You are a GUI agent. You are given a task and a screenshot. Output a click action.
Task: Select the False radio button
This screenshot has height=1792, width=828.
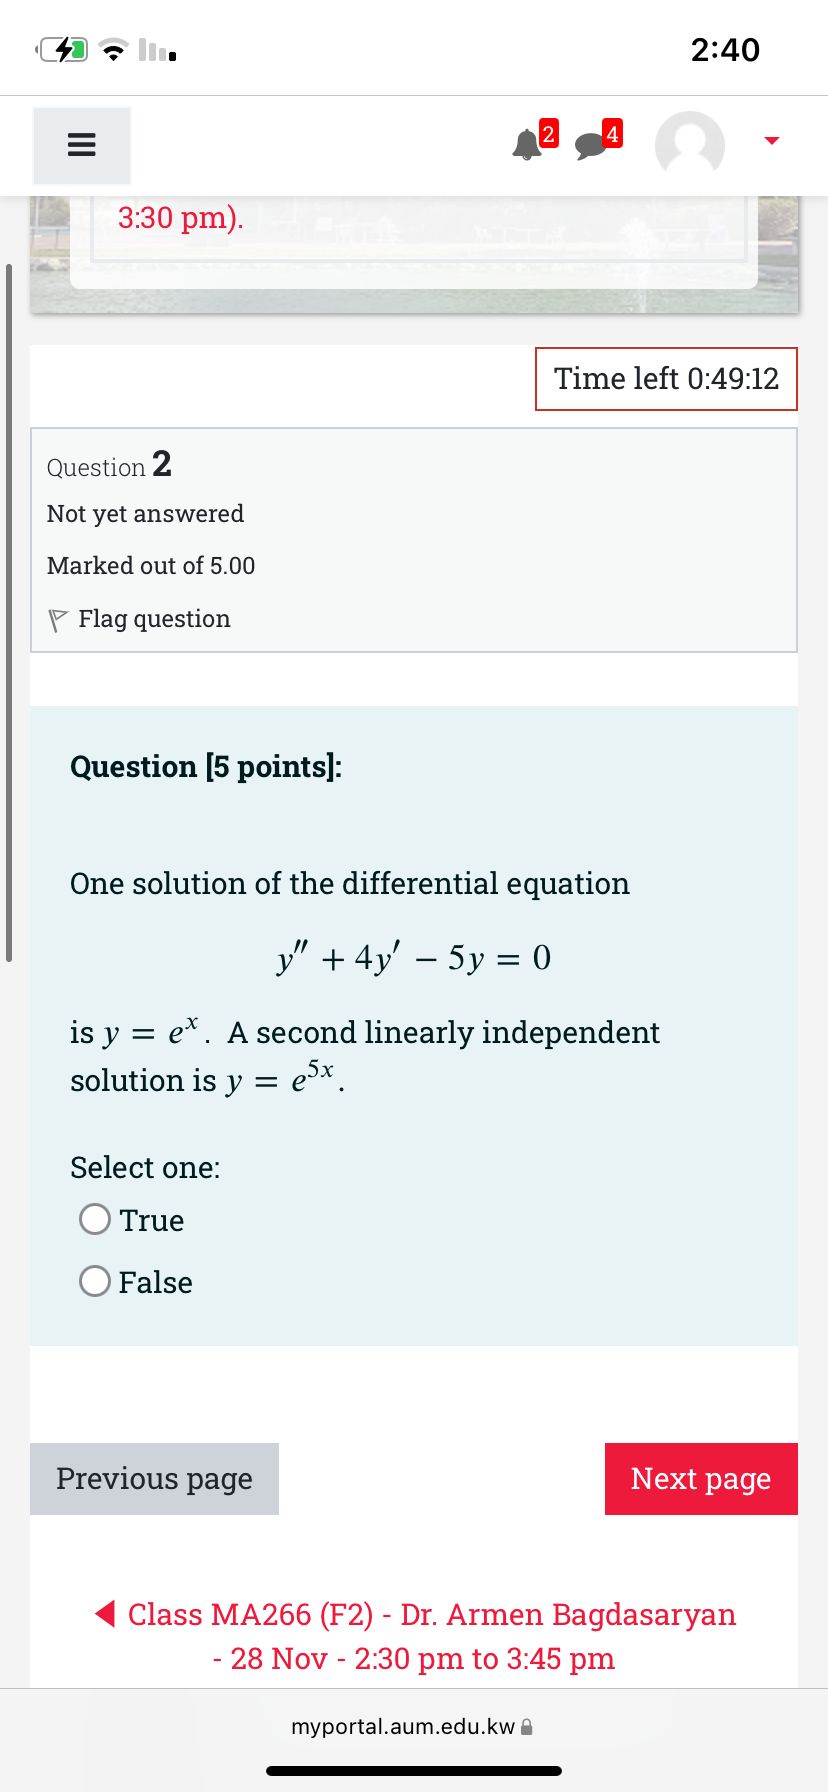[95, 1281]
